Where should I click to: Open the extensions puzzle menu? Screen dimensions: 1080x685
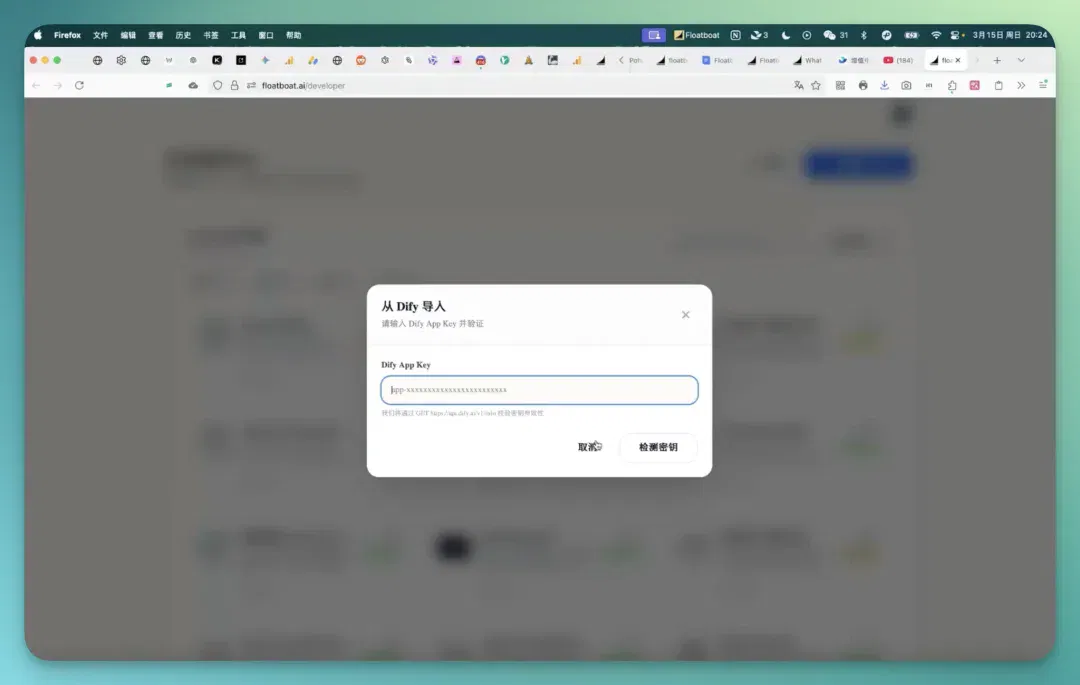point(952,85)
